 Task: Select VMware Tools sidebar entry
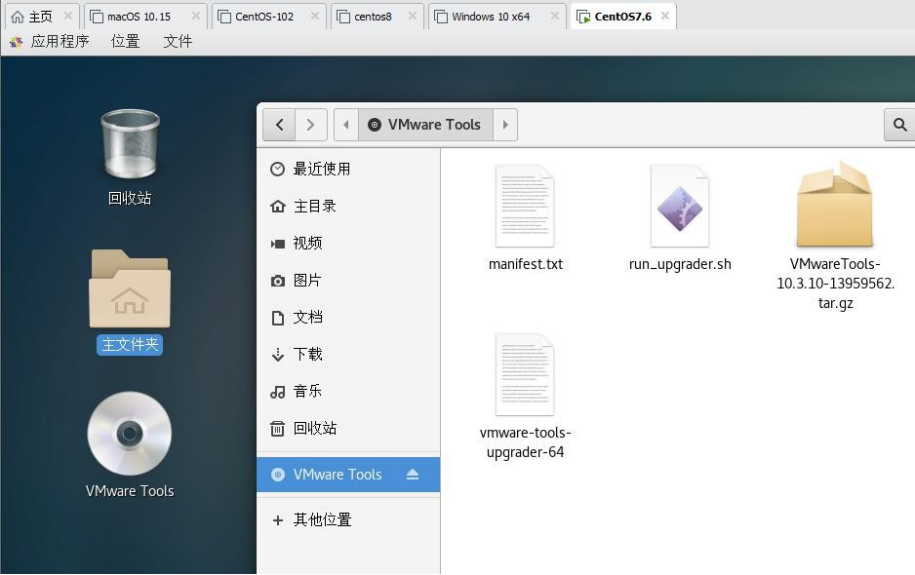(348, 474)
